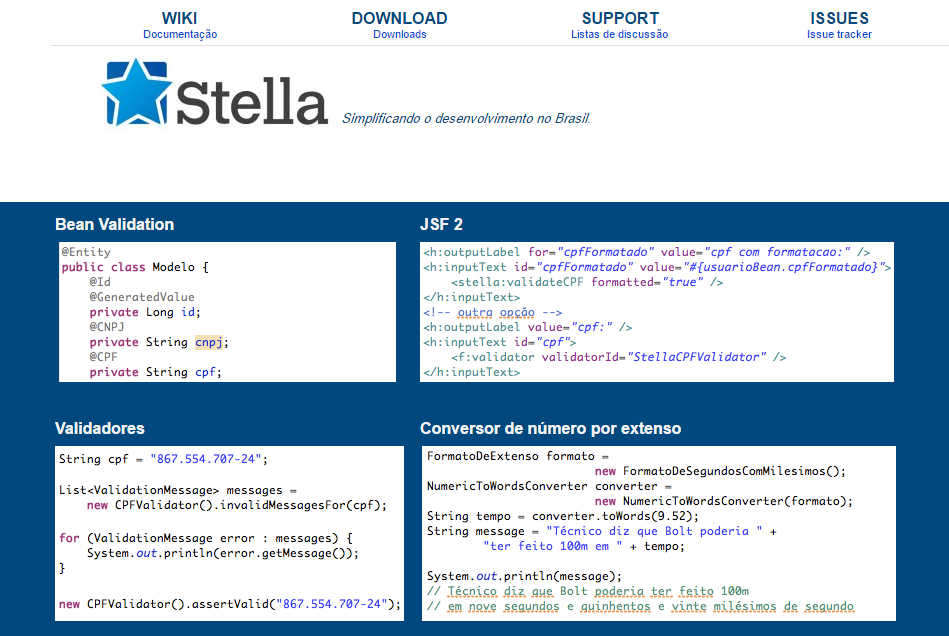Click the List<ValidationMessage> messages line
The width and height of the screenshot is (949, 636).
coord(178,490)
